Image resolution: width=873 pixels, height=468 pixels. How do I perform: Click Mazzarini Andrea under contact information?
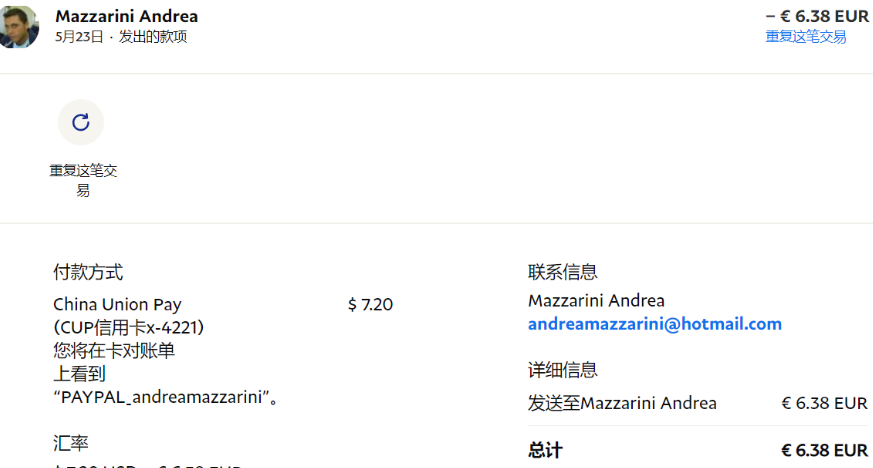click(x=596, y=300)
